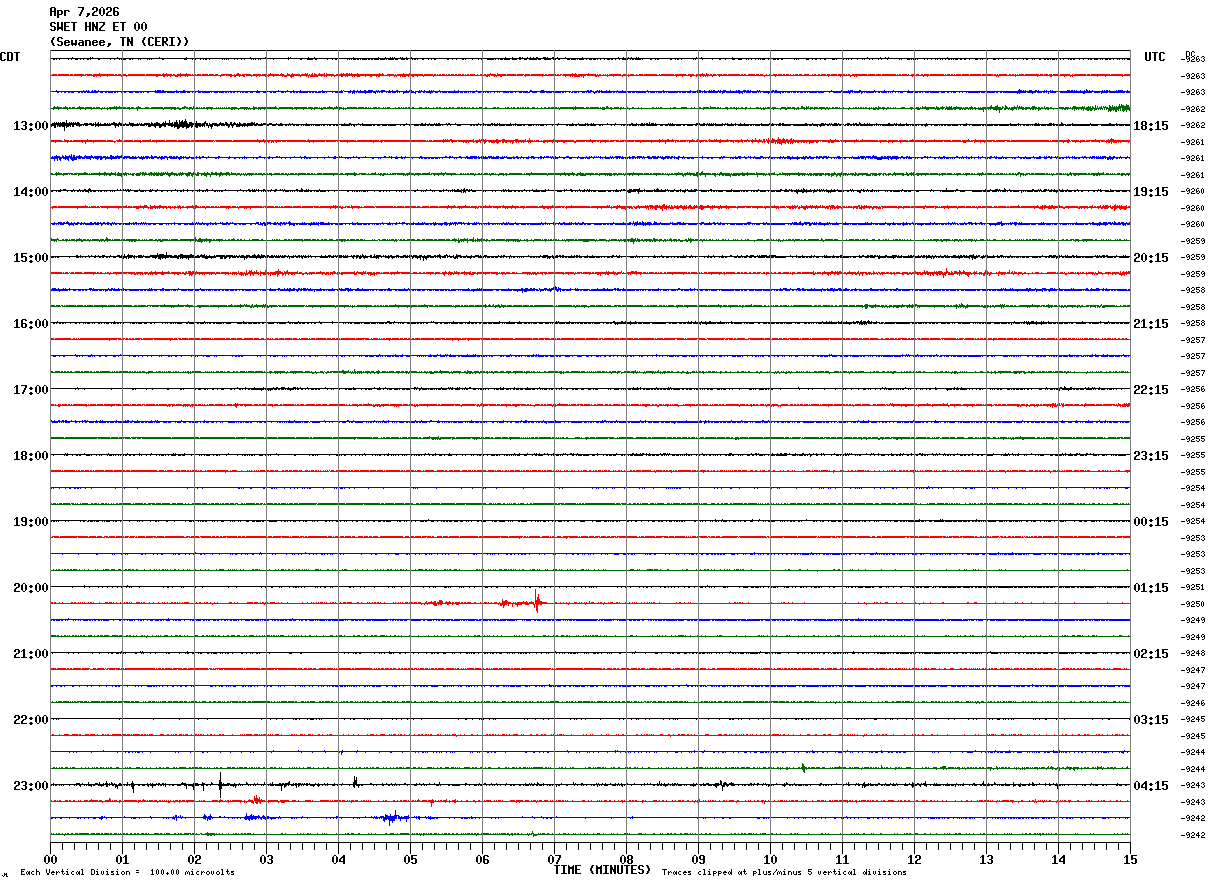The image size is (1210, 886).
Task: Click the station header "SWET HNZ ET 00"
Action: tap(98, 27)
